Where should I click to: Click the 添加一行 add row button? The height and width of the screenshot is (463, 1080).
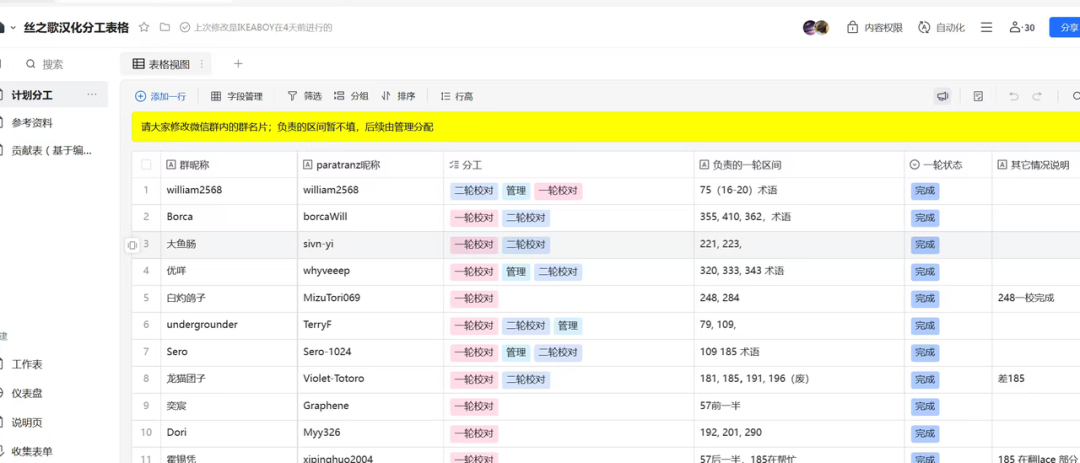click(160, 96)
